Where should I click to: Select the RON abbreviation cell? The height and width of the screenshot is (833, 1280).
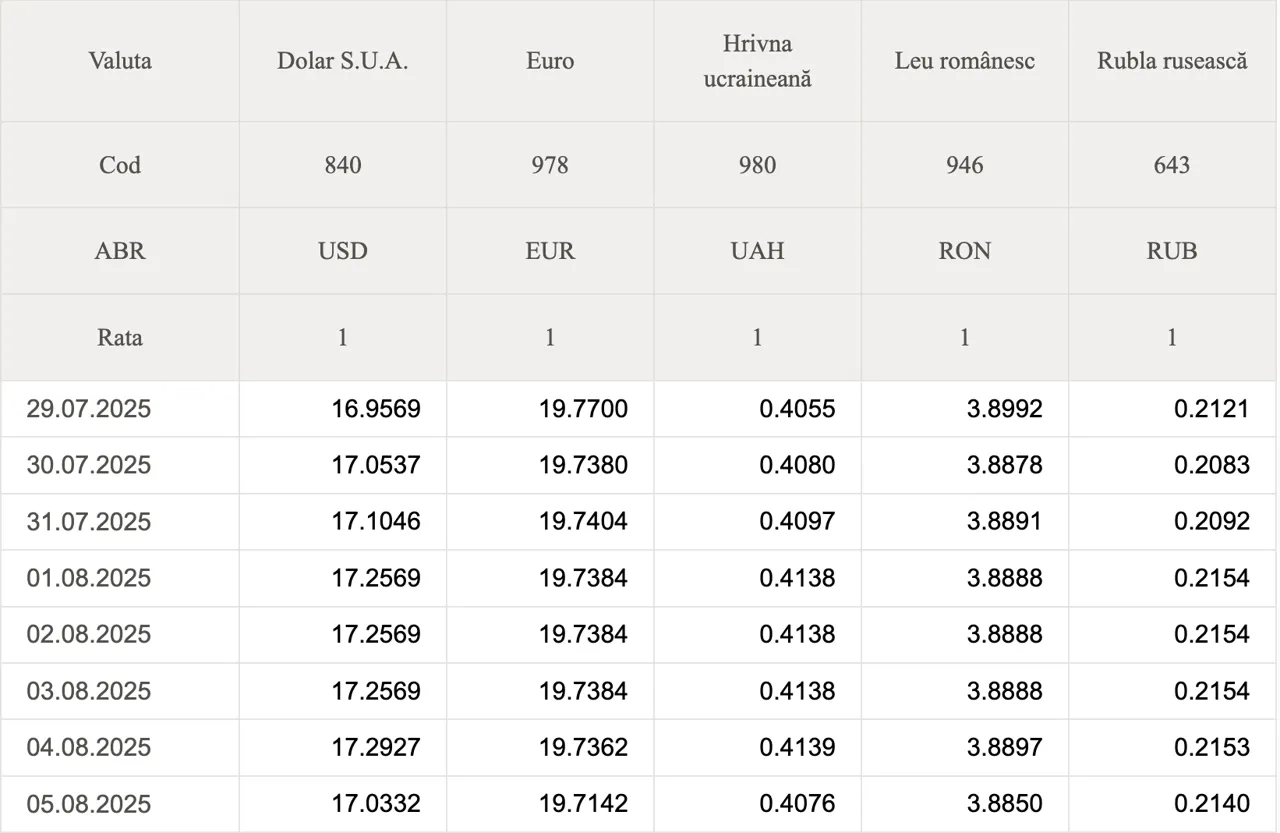(964, 251)
